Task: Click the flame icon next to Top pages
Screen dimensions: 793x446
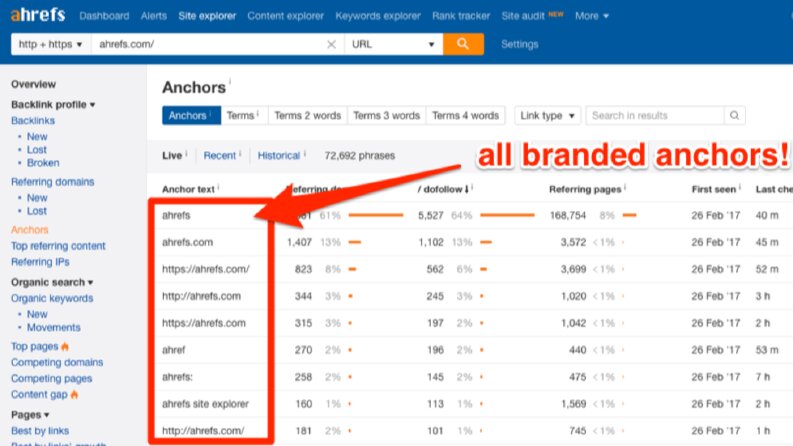Action: click(65, 347)
